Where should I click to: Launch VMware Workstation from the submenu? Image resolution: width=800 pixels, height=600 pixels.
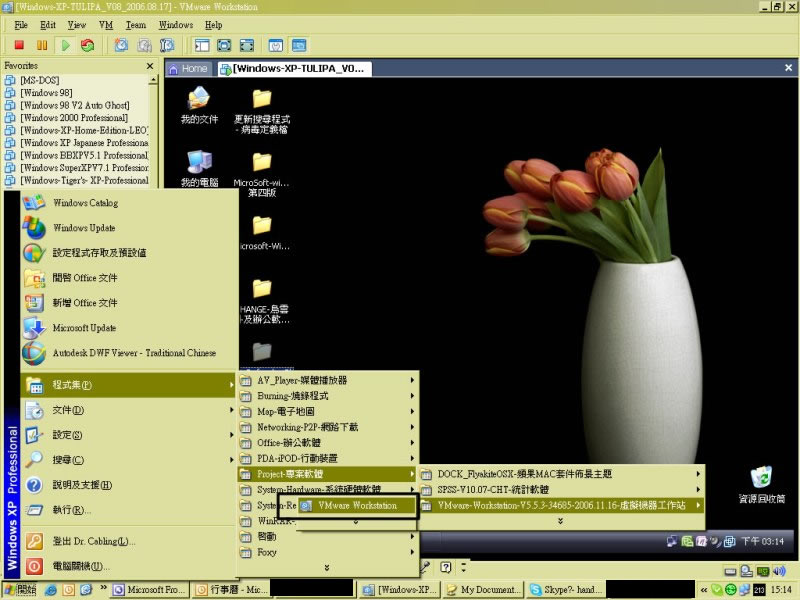(357, 506)
